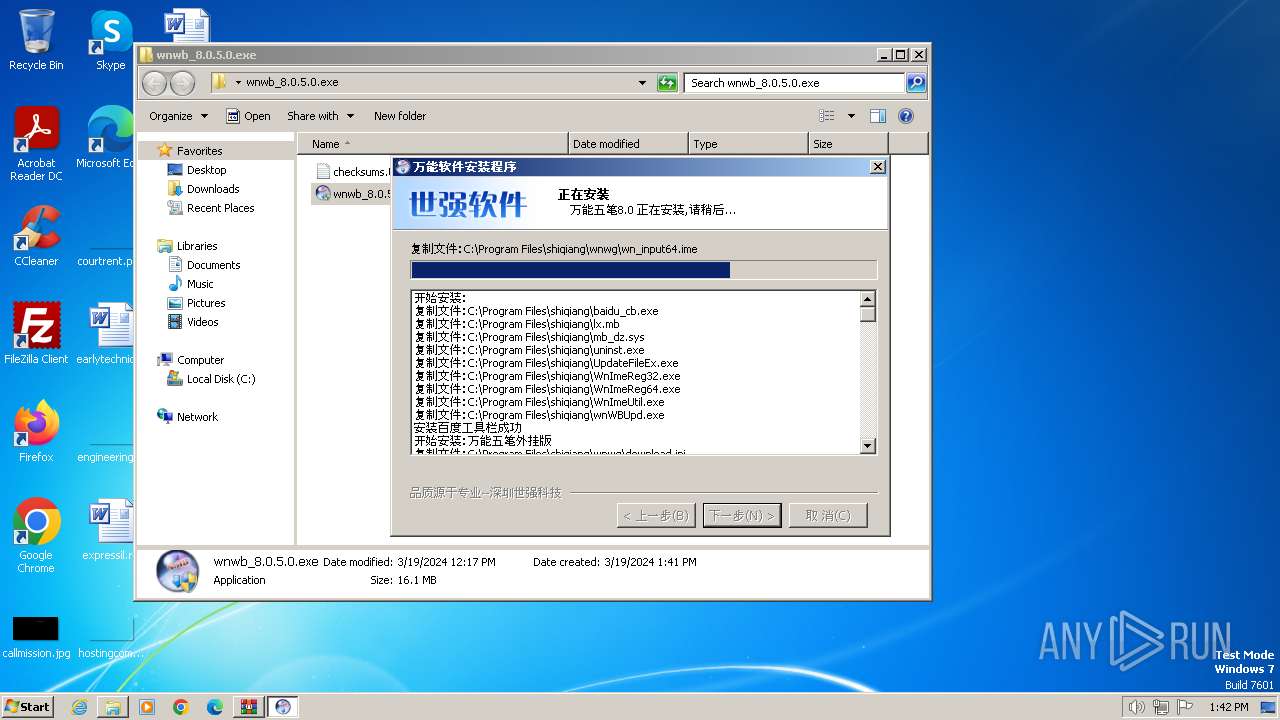Click the 下一步(N) next button
Screen dimensions: 1280x720
click(742, 516)
